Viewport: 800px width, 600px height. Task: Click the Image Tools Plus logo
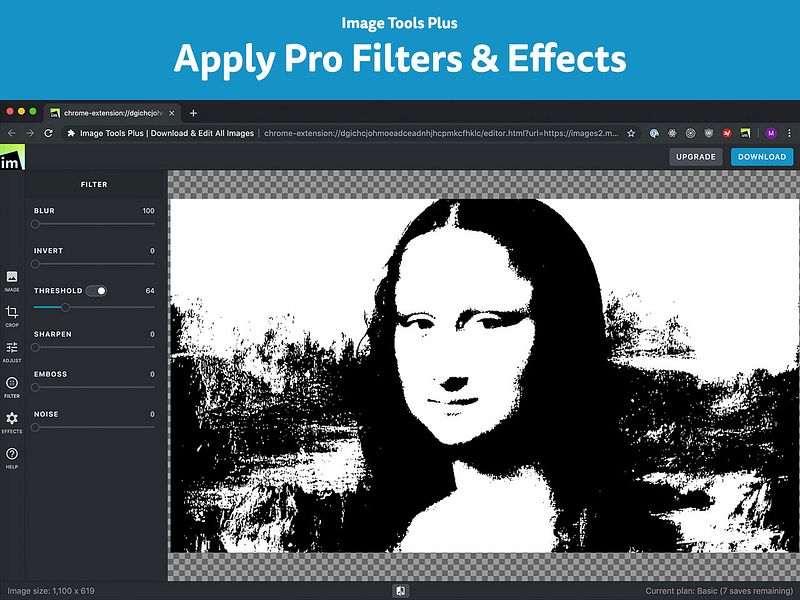(x=12, y=157)
